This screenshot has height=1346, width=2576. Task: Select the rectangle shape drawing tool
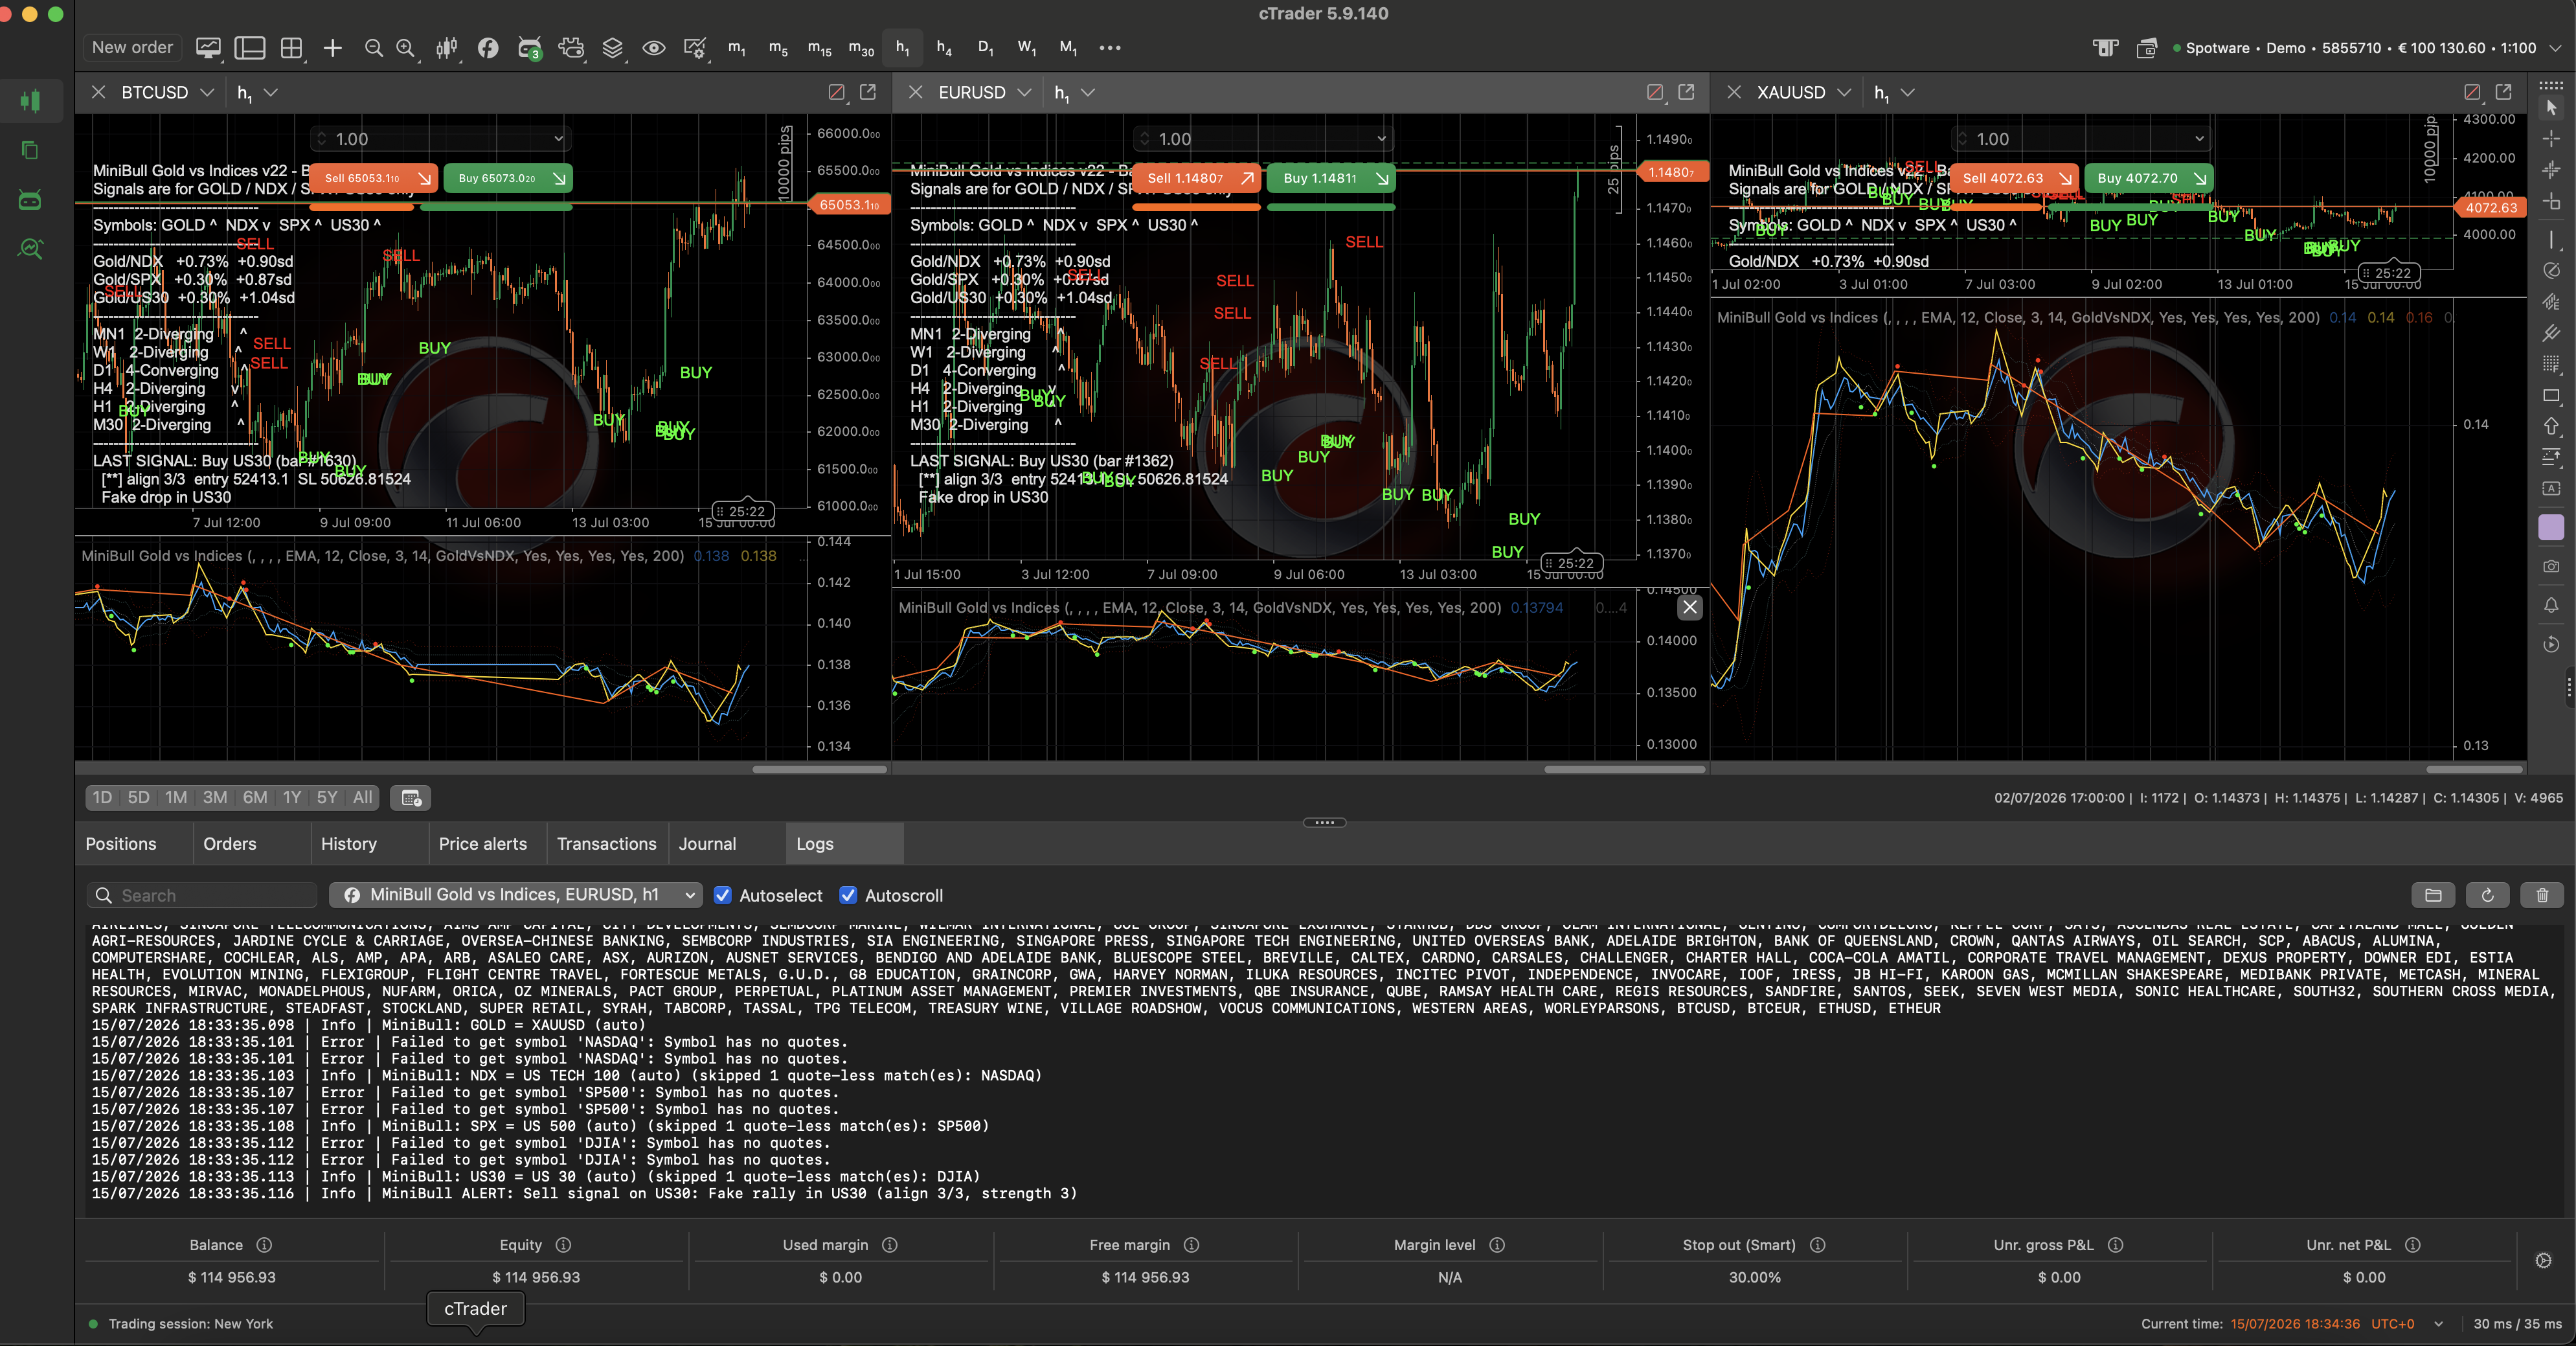tap(2551, 396)
